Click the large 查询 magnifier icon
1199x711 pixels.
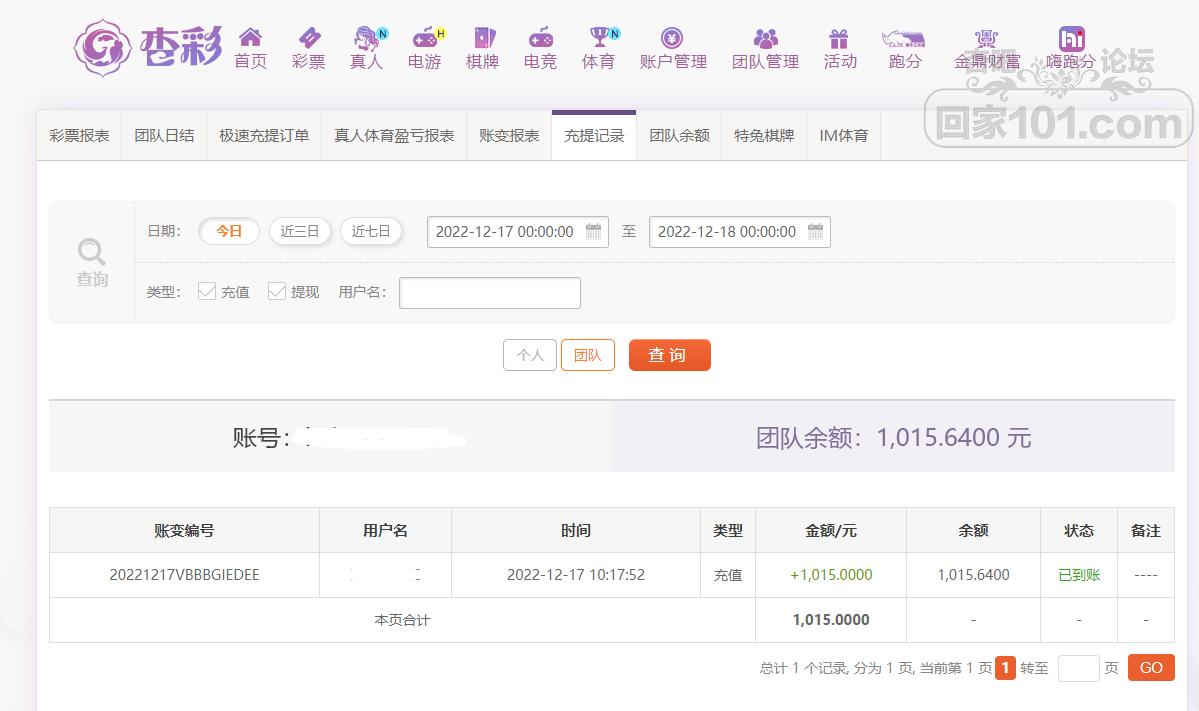pos(92,252)
